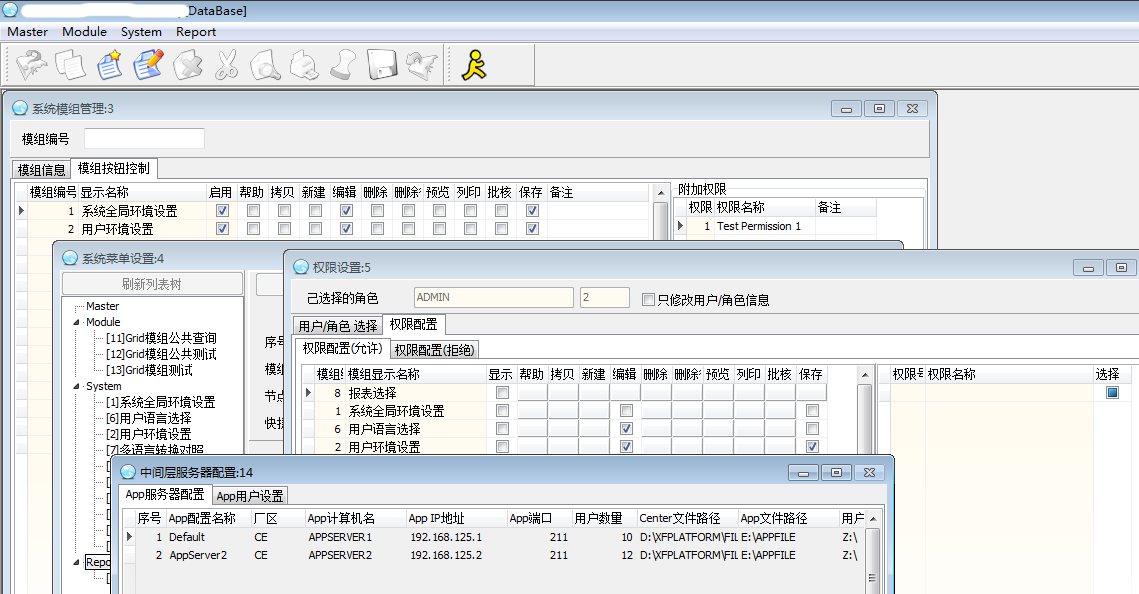Select the 模组按钮控制 tab
The width and height of the screenshot is (1139, 594).
point(114,168)
